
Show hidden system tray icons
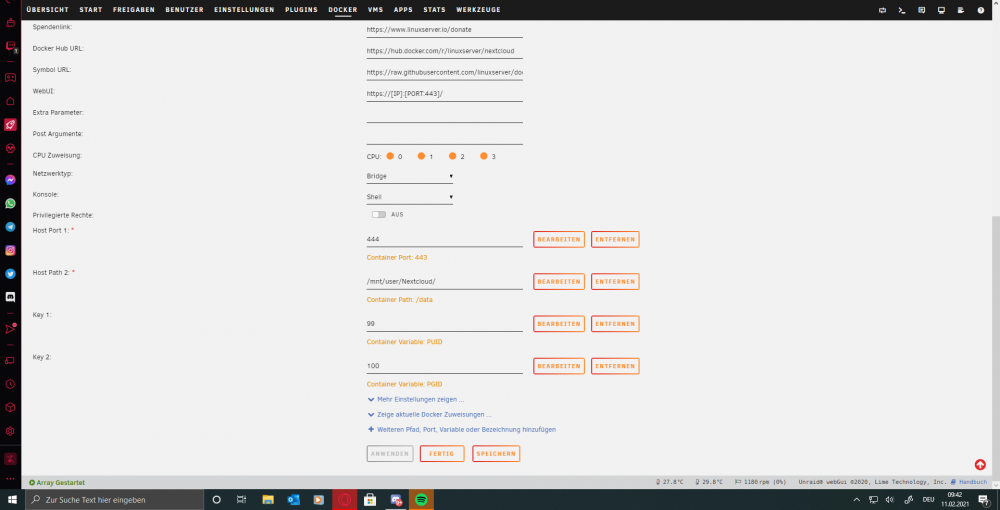(857, 500)
